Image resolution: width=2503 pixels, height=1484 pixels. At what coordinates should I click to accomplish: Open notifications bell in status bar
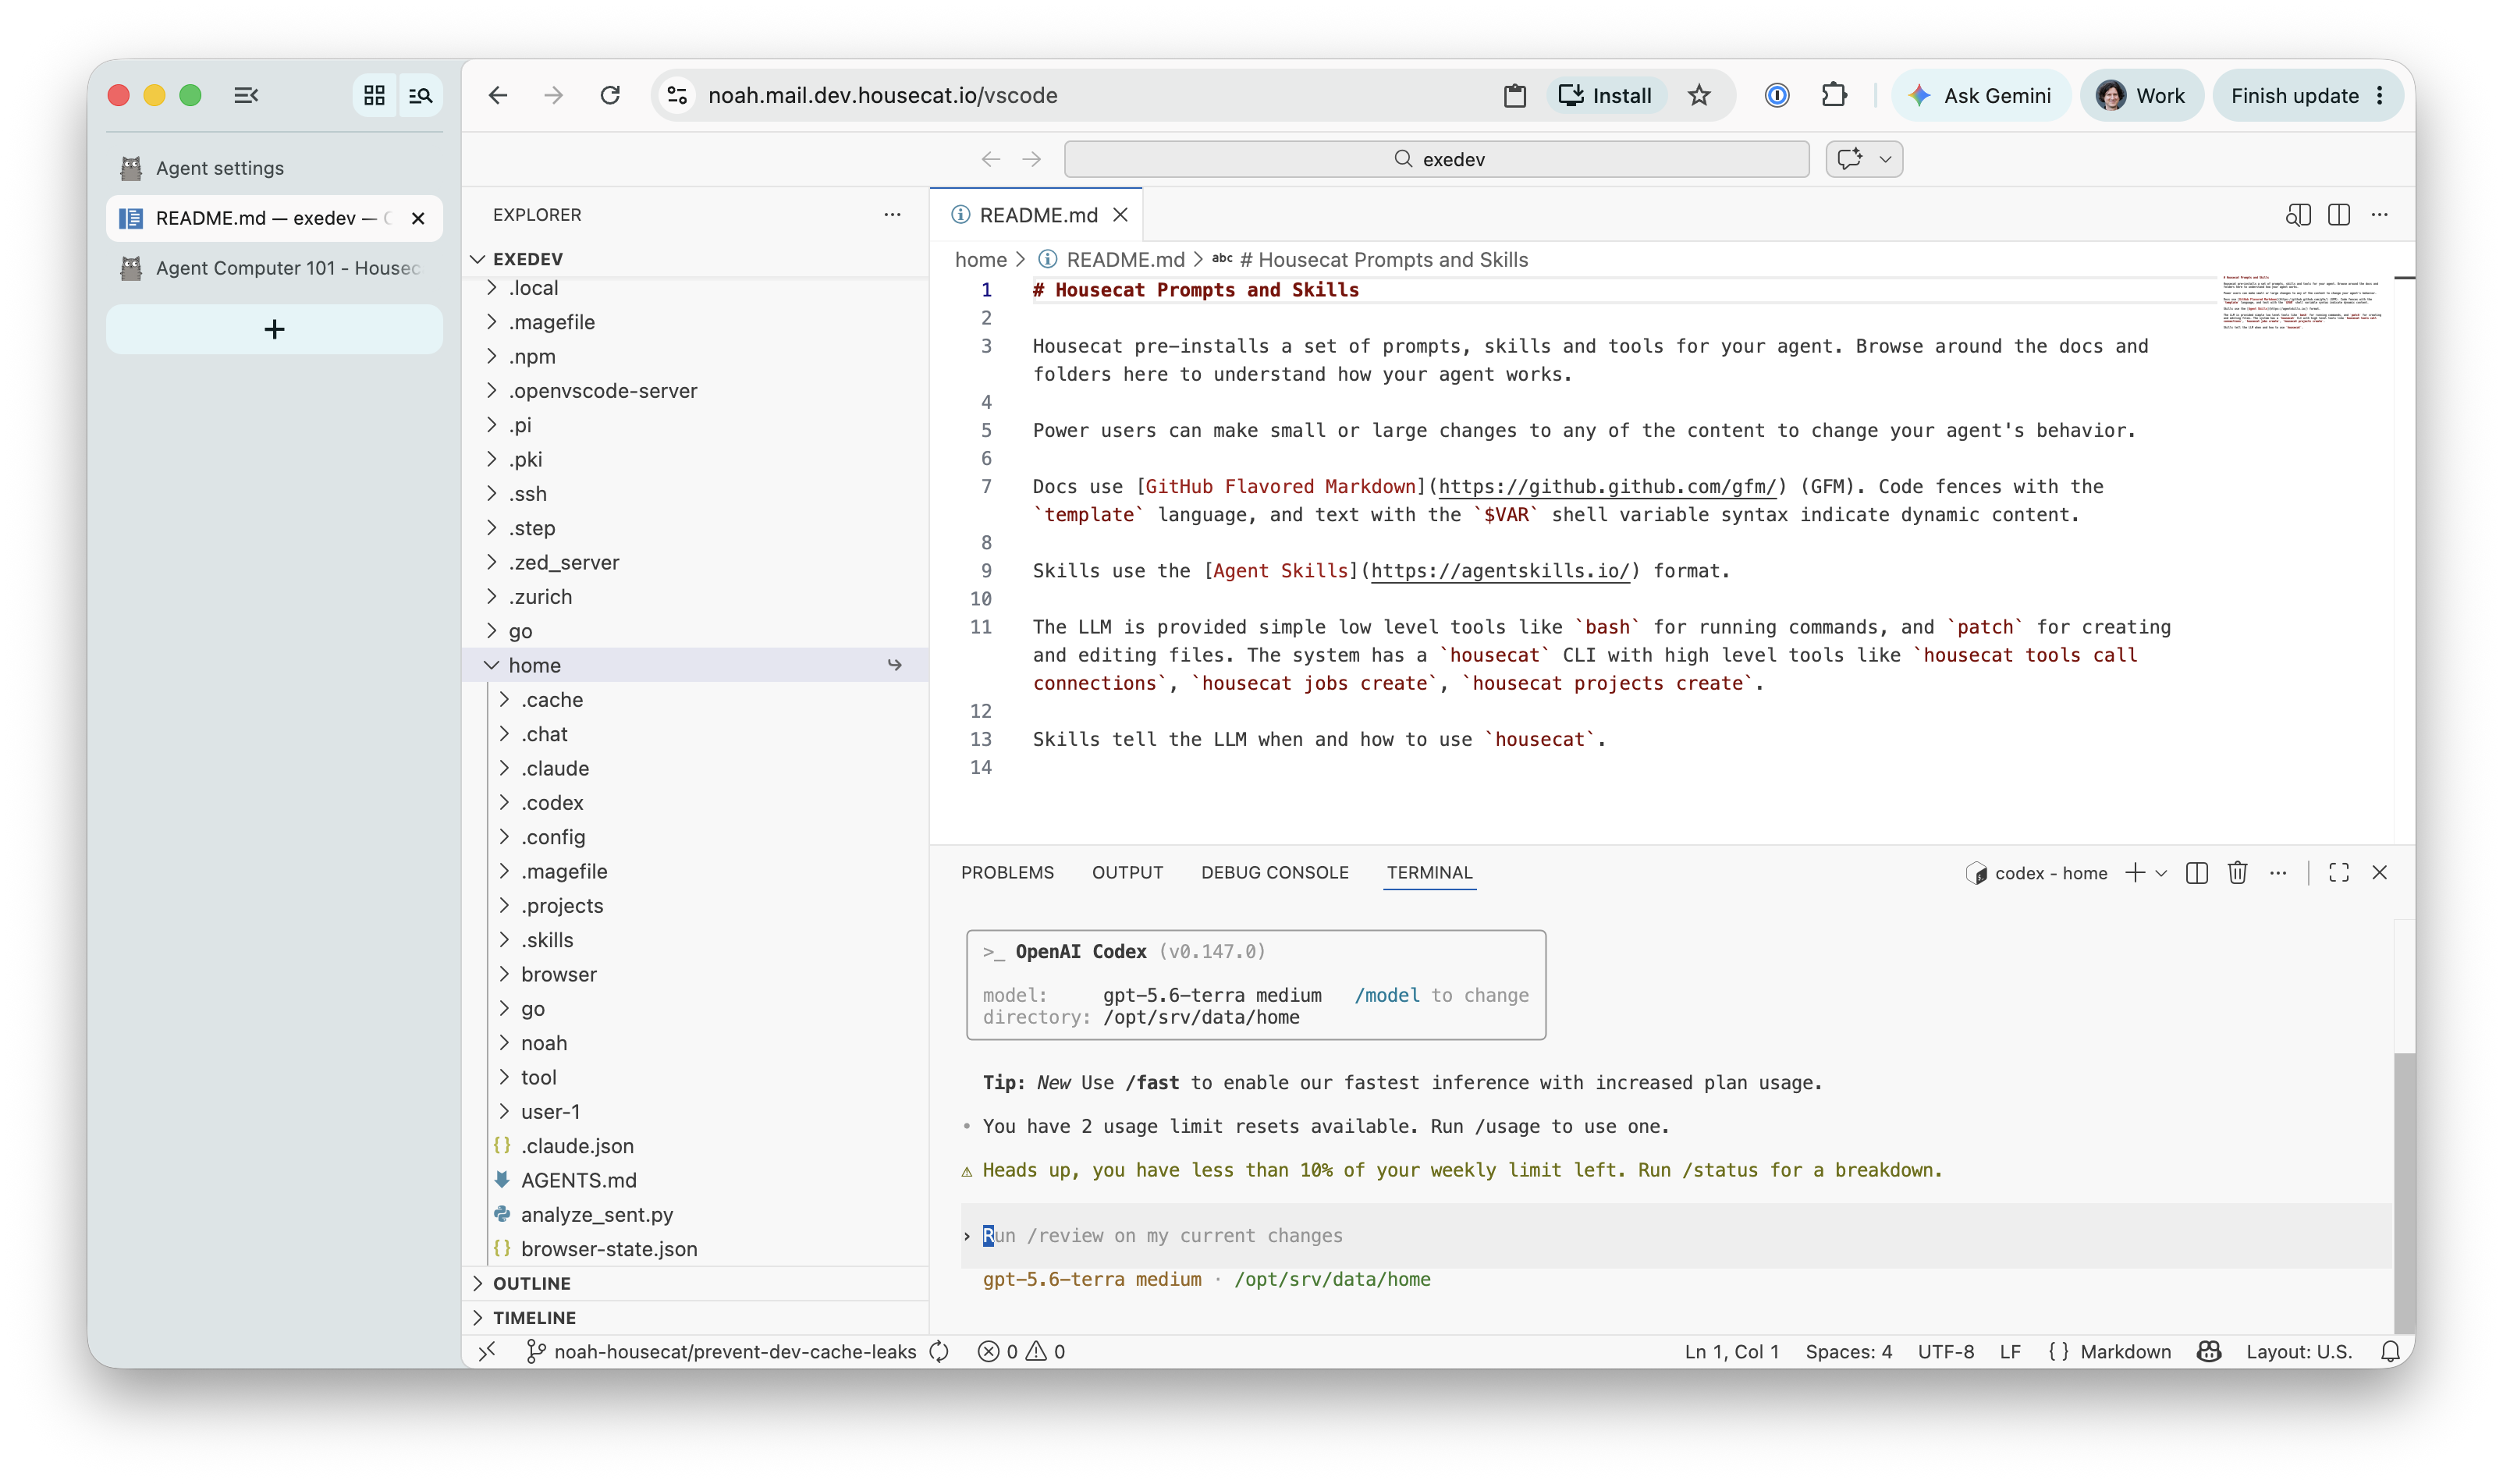pyautogui.click(x=2389, y=1352)
